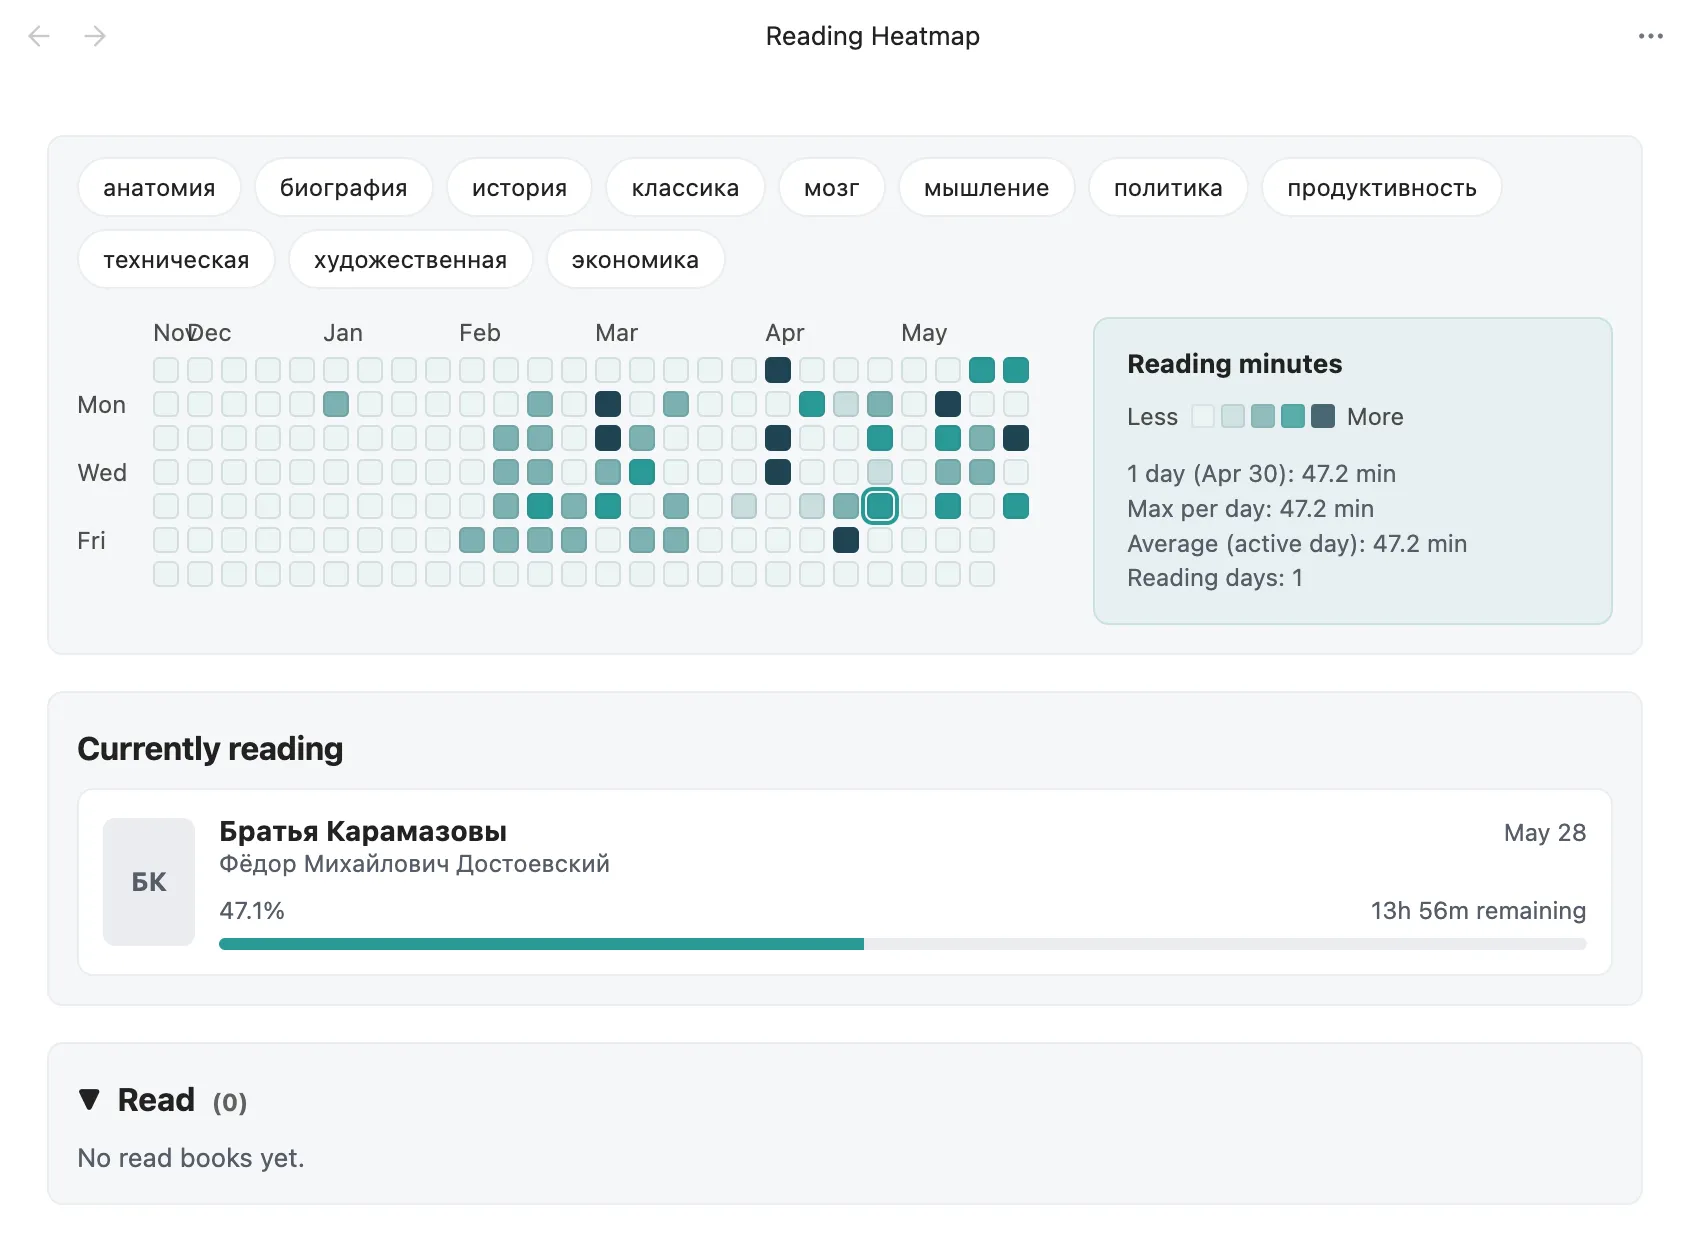Click the 'No read books yet.' message
Screen dimensions: 1690x1258
[x=191, y=1158]
